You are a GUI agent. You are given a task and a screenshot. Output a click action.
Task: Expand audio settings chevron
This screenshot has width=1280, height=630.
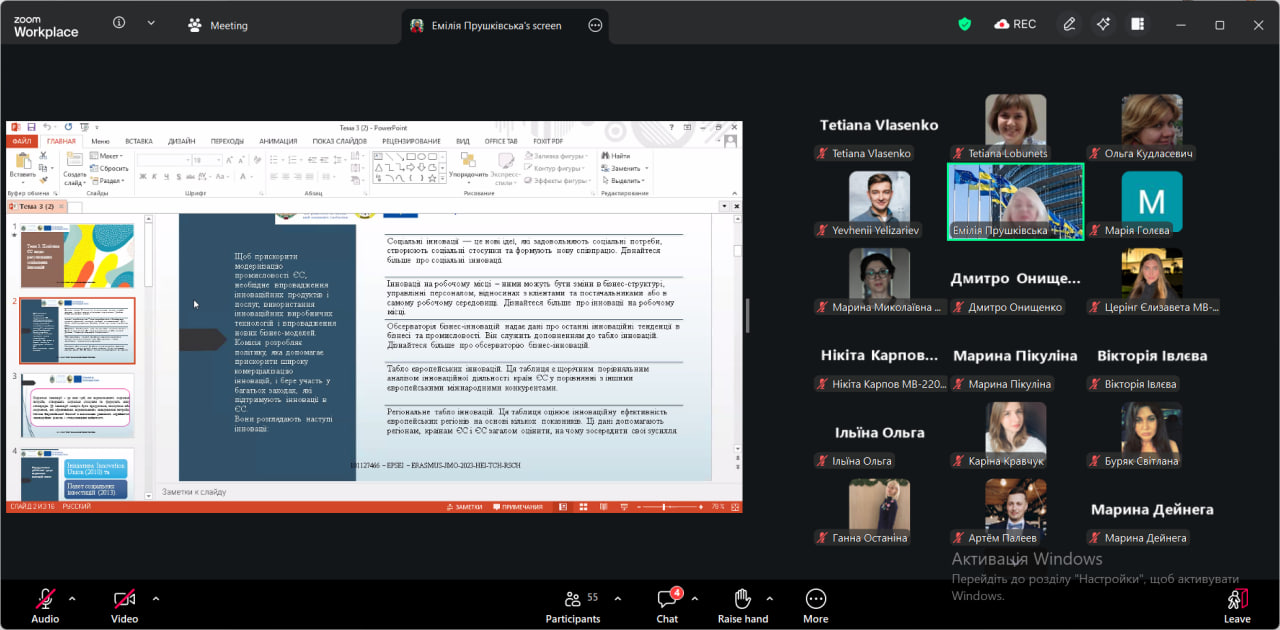[72, 598]
